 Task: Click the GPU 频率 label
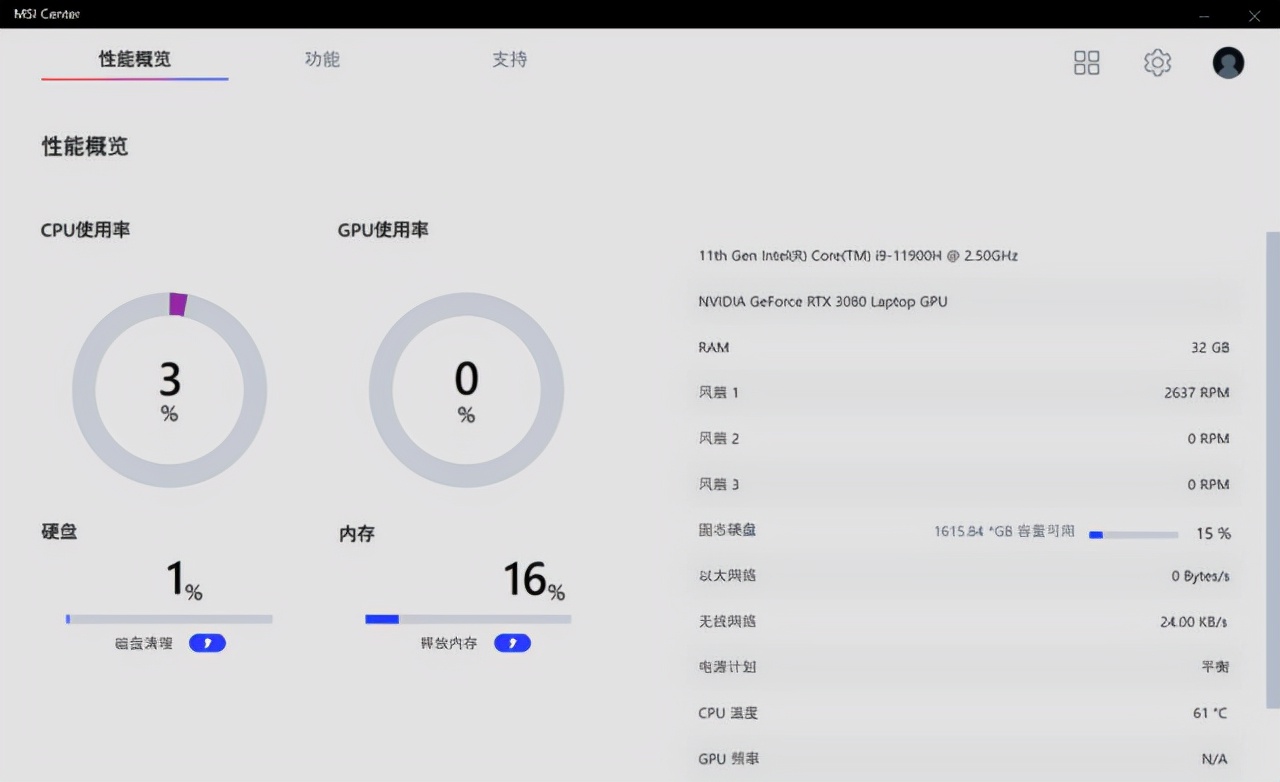728,759
